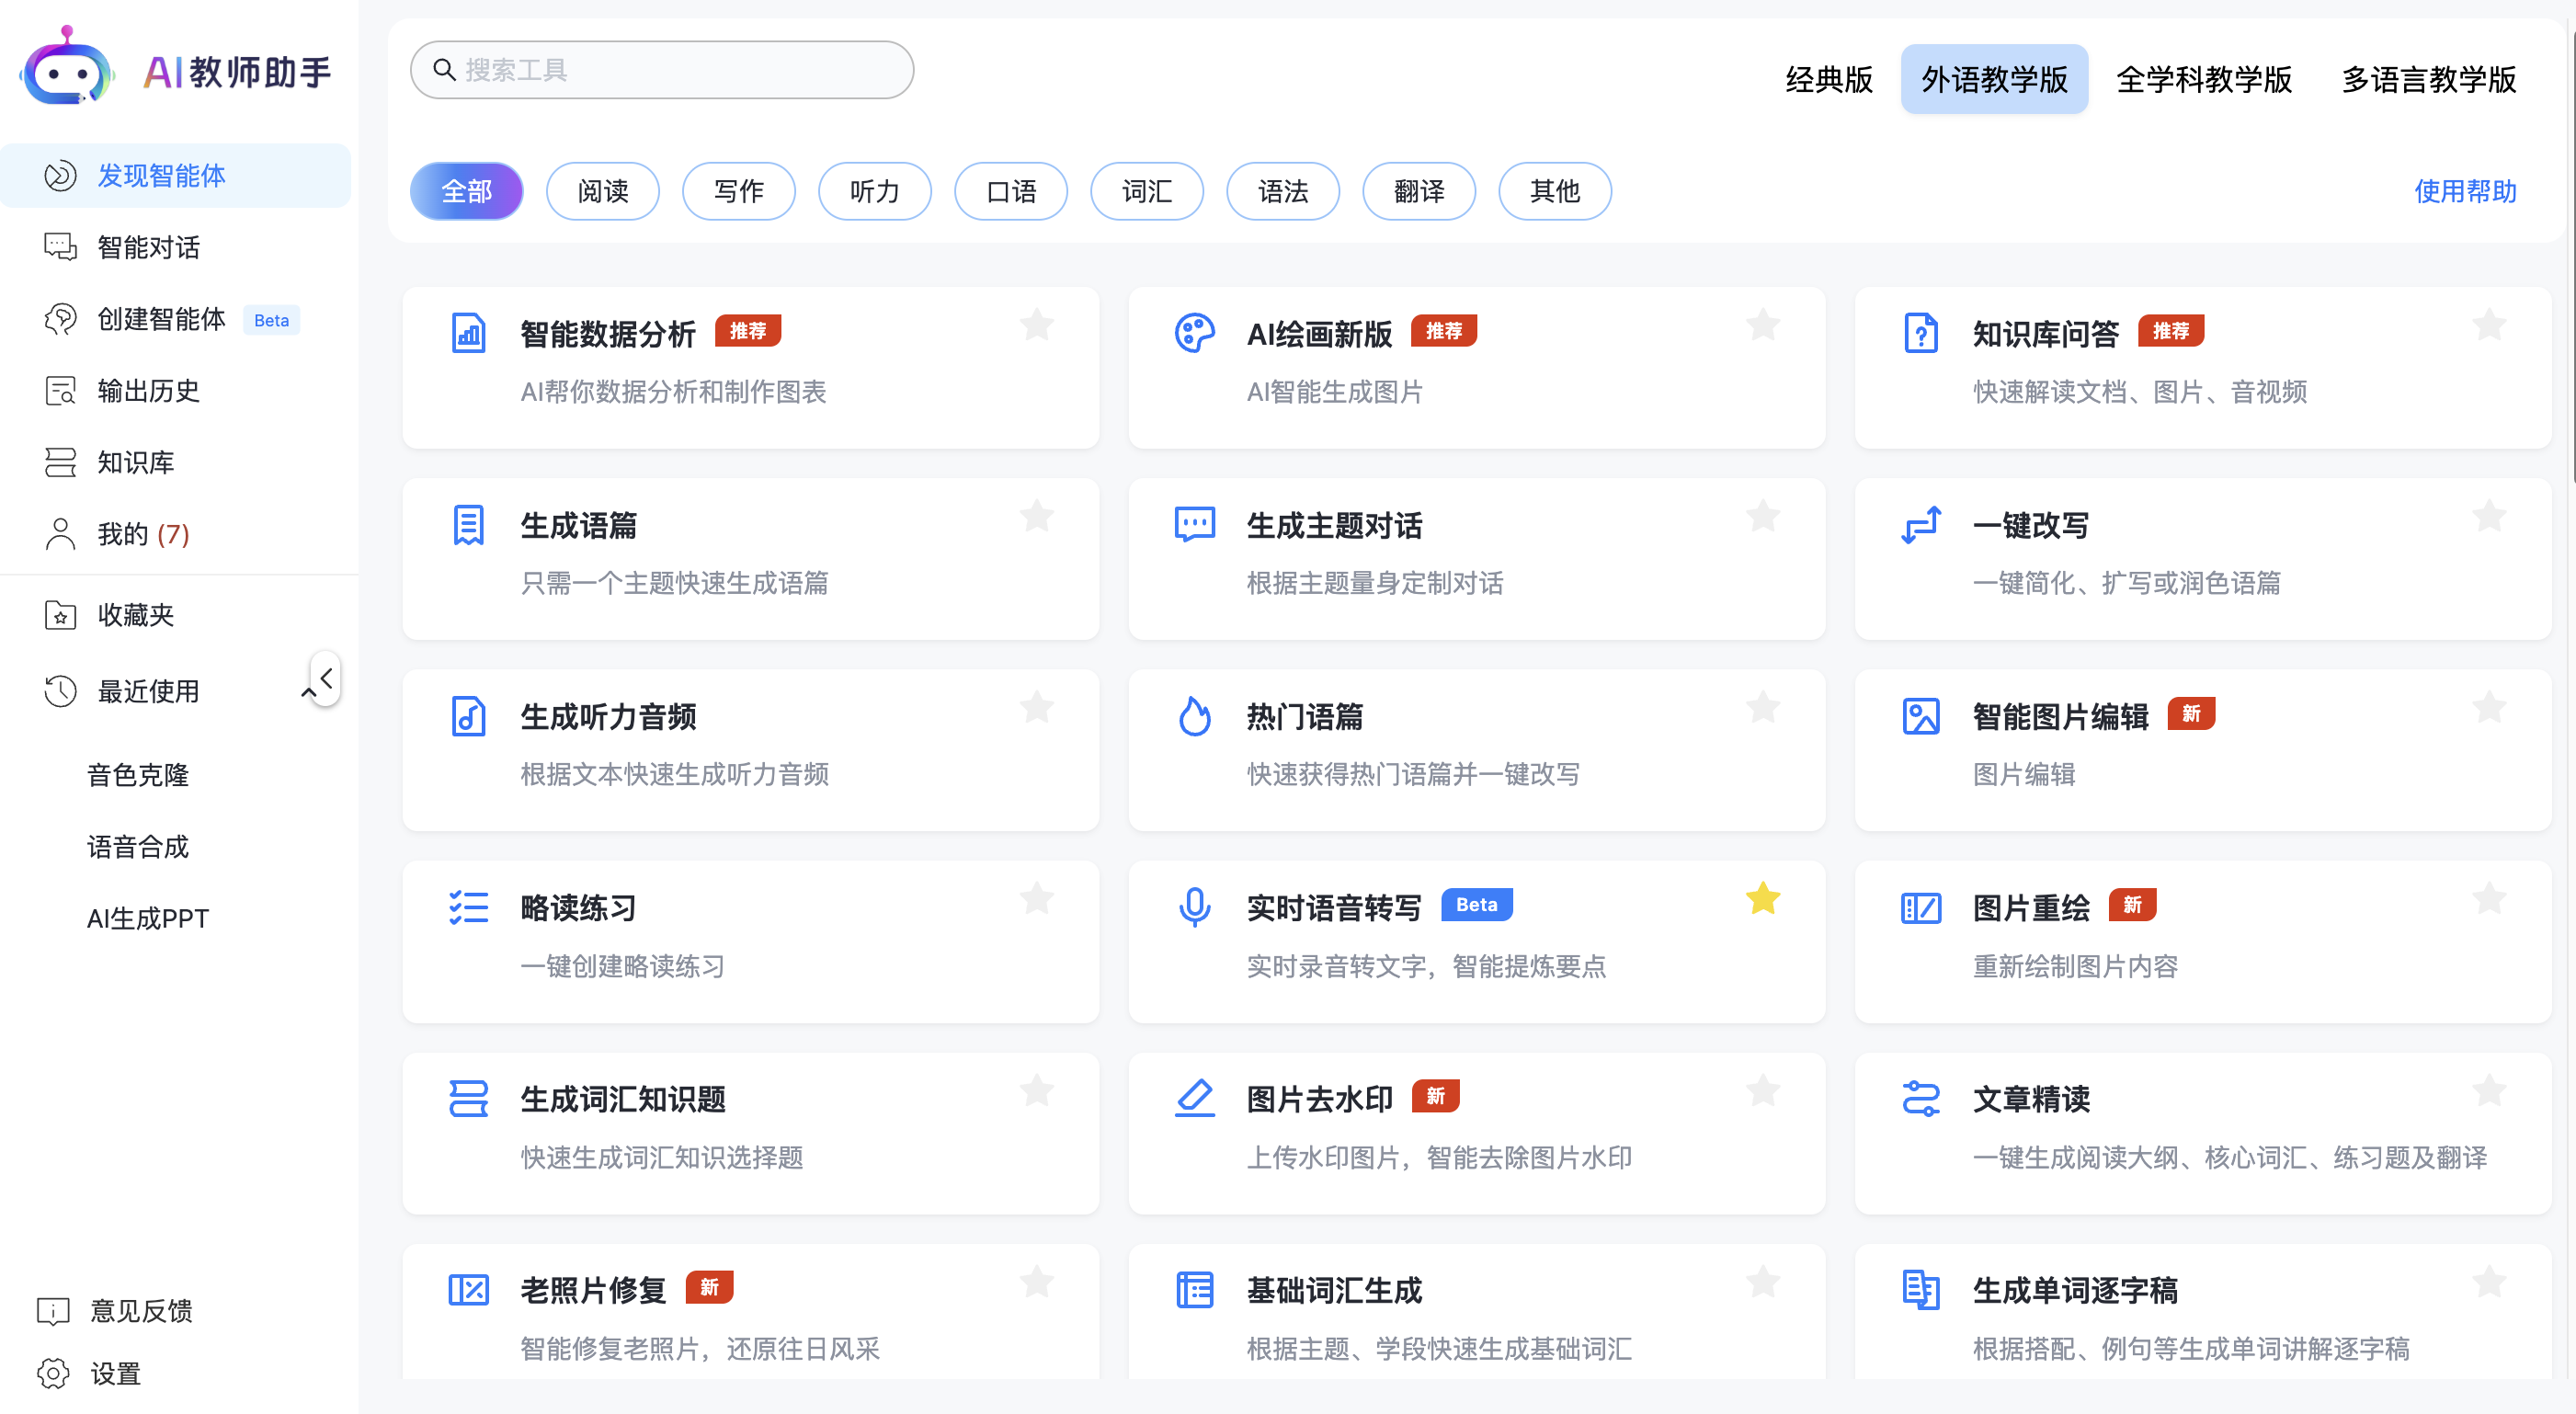Open the 使用帮助 link
2576x1414 pixels.
point(2464,191)
